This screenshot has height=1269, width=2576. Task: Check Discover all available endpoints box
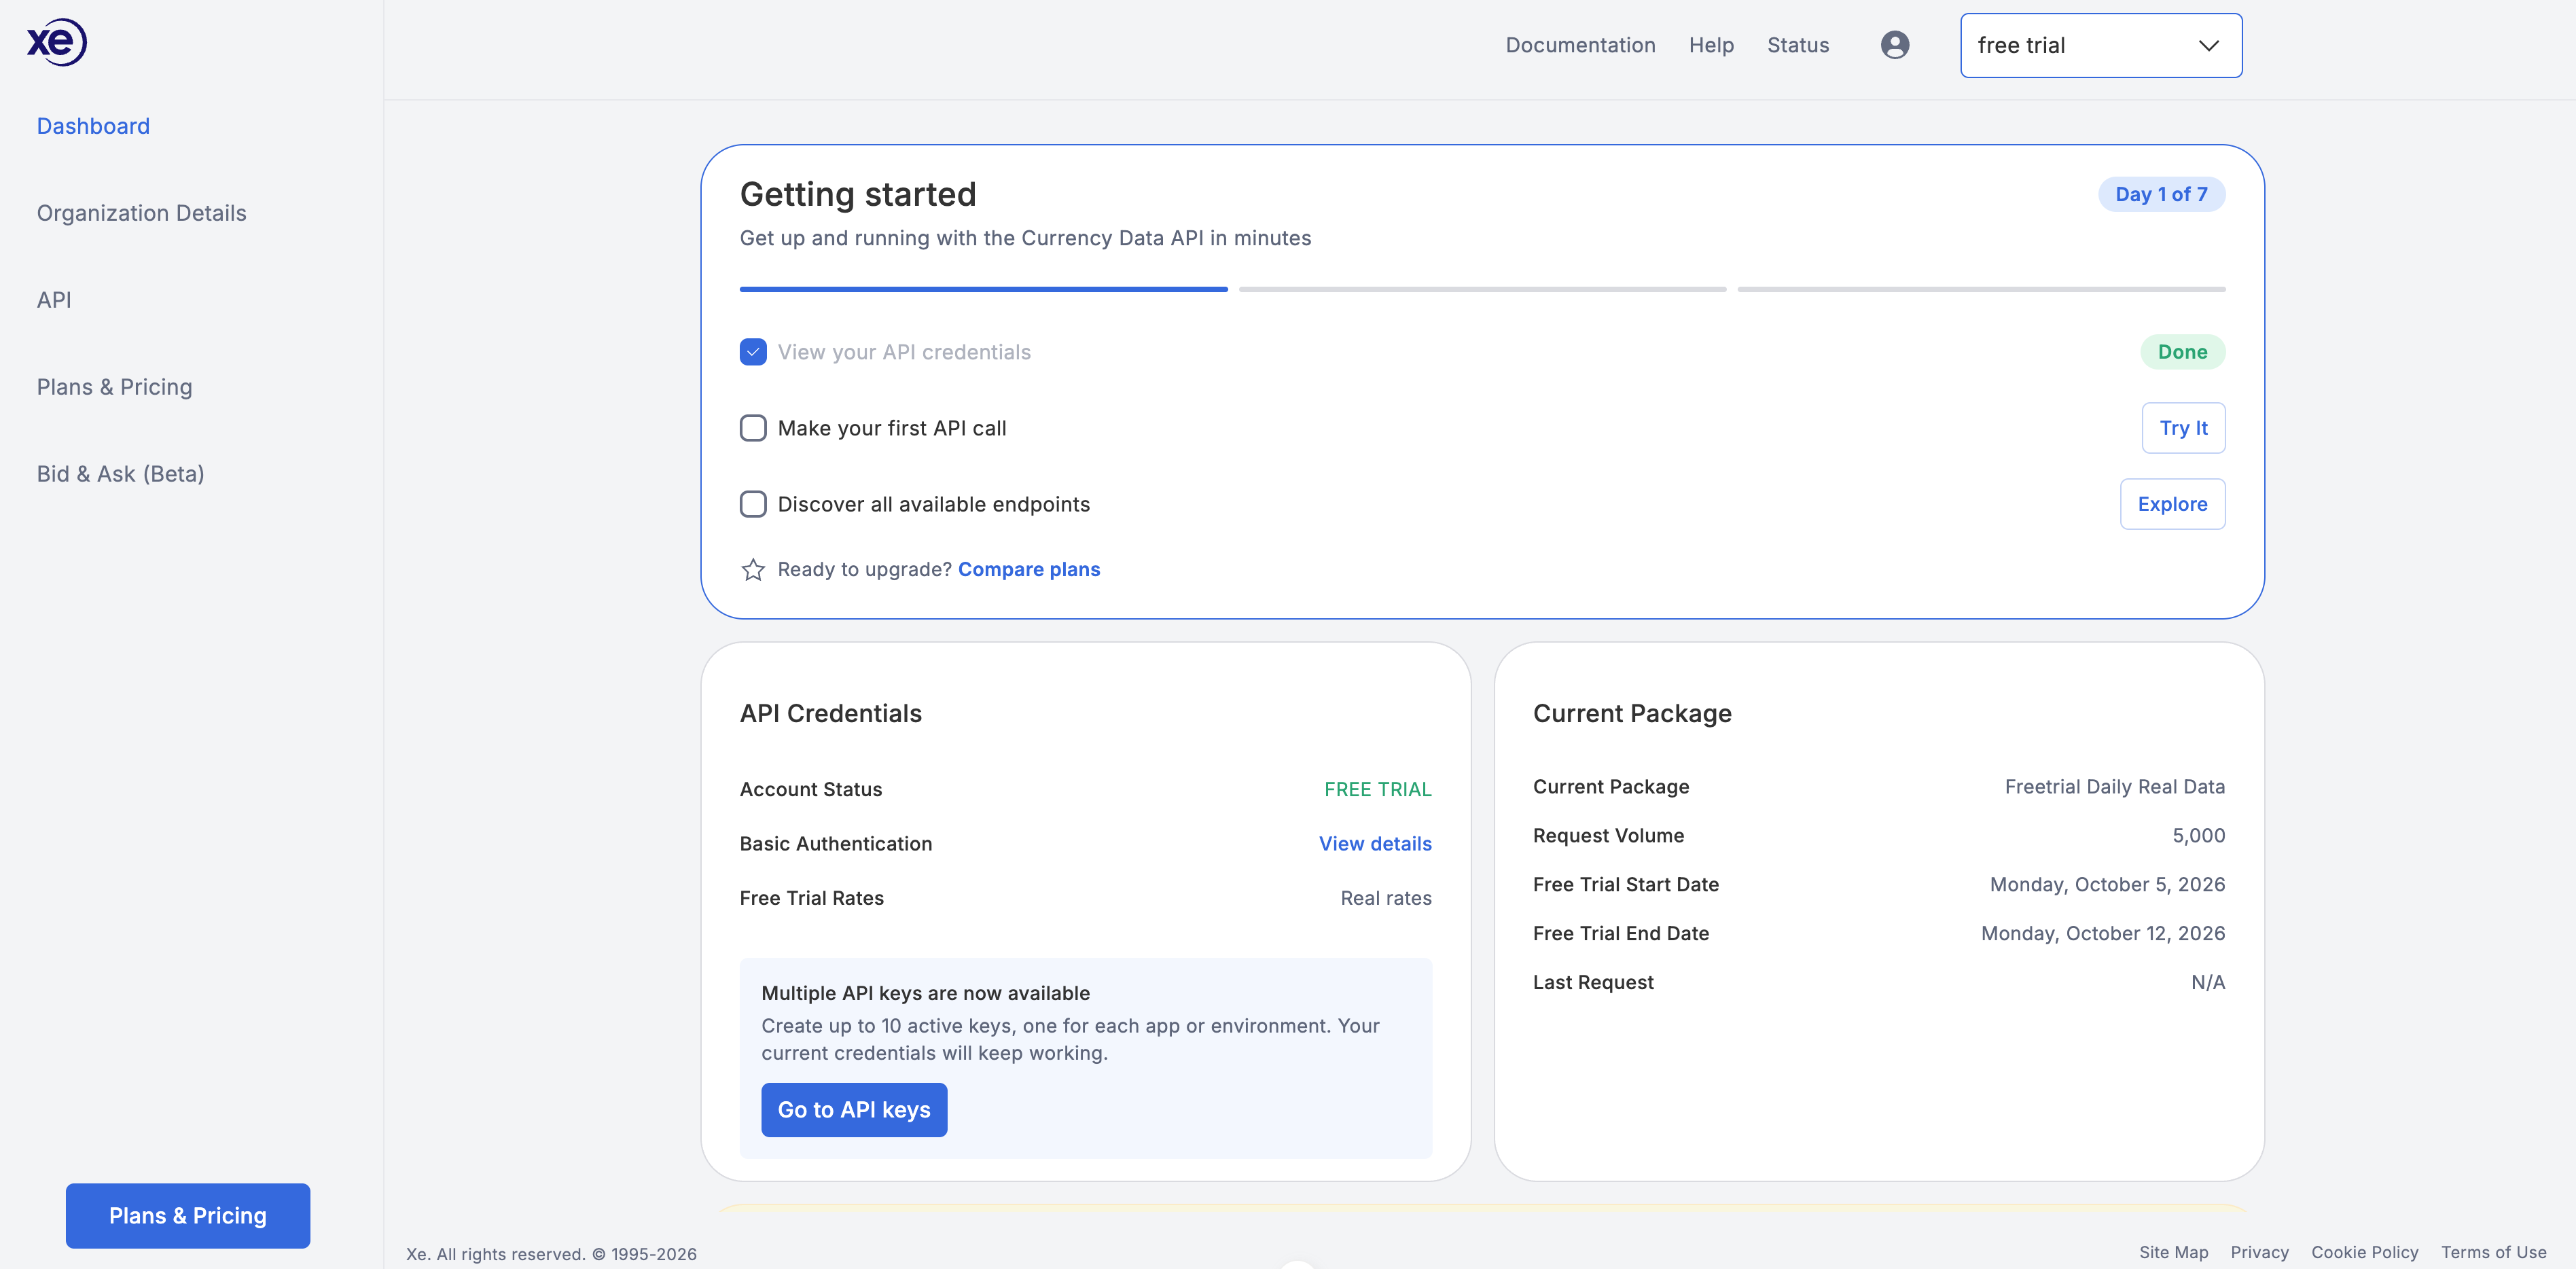pyautogui.click(x=753, y=504)
